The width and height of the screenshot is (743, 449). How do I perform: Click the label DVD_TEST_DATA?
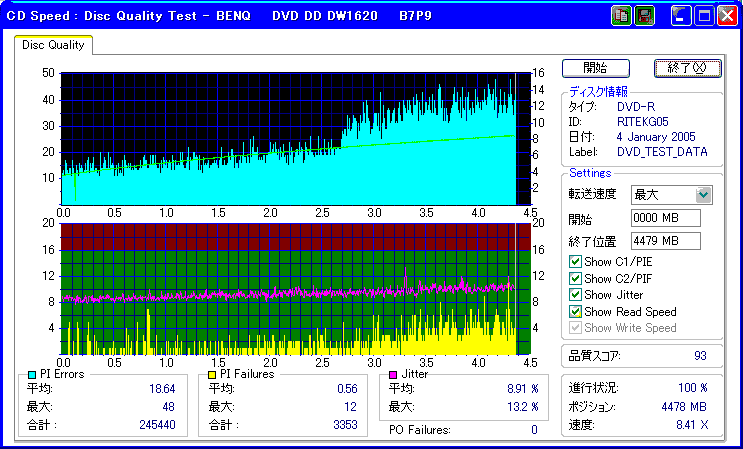coord(662,152)
